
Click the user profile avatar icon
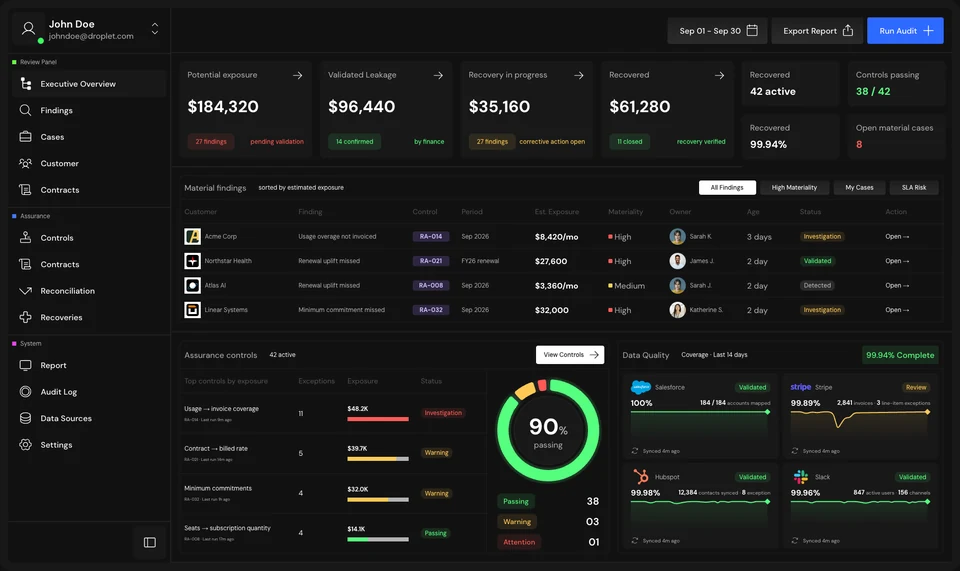(28, 28)
